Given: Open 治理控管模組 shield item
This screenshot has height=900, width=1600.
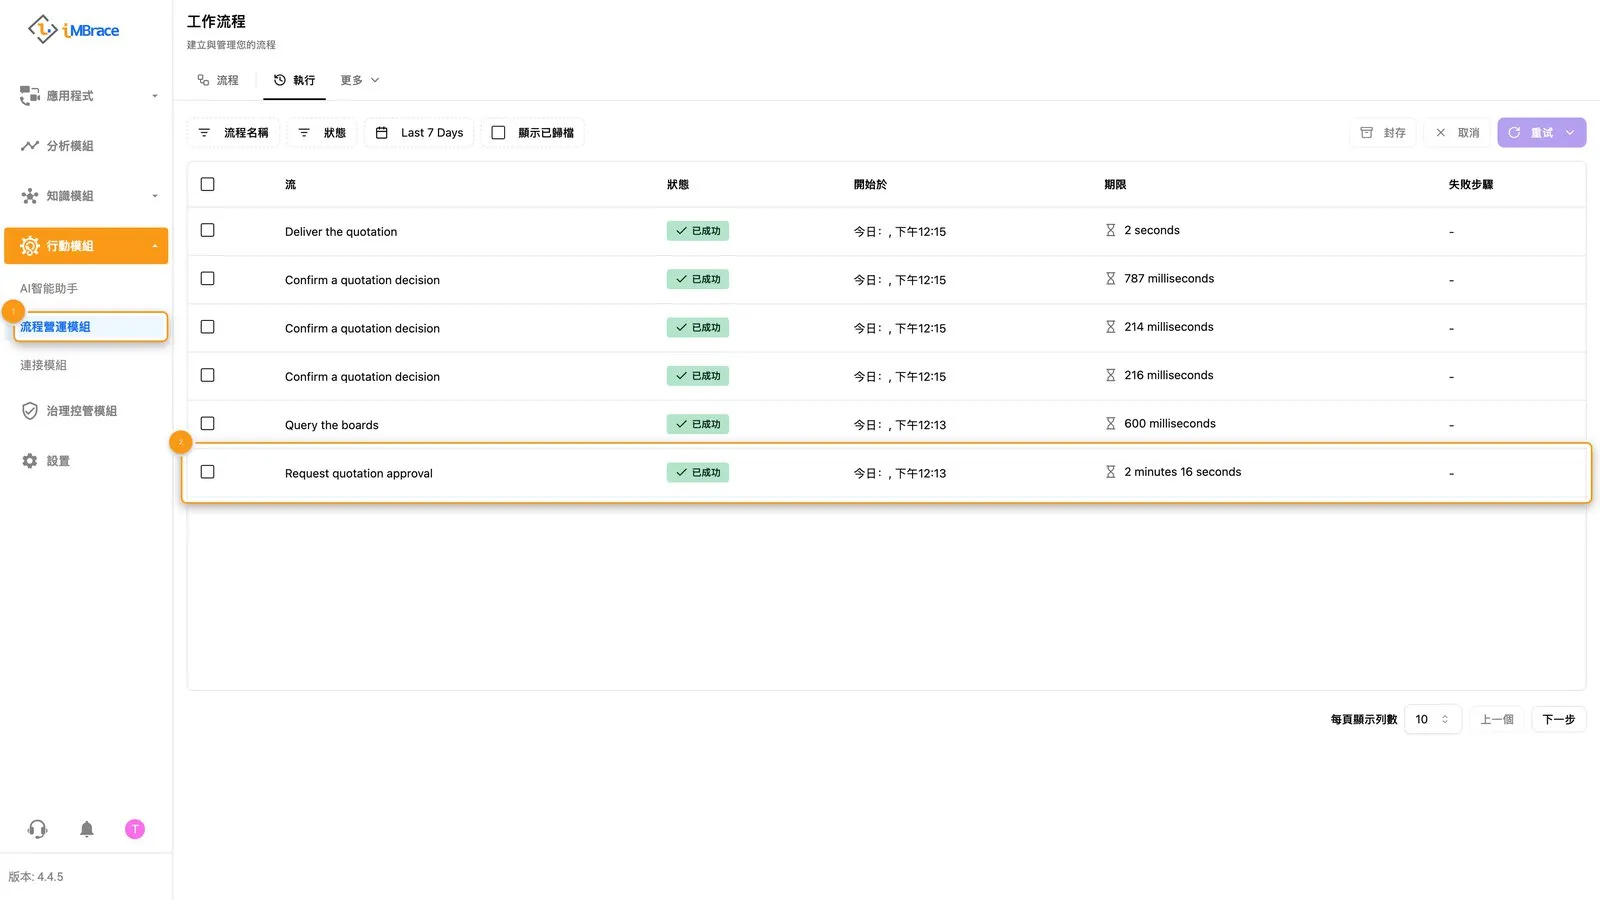Looking at the screenshot, I should [70, 411].
